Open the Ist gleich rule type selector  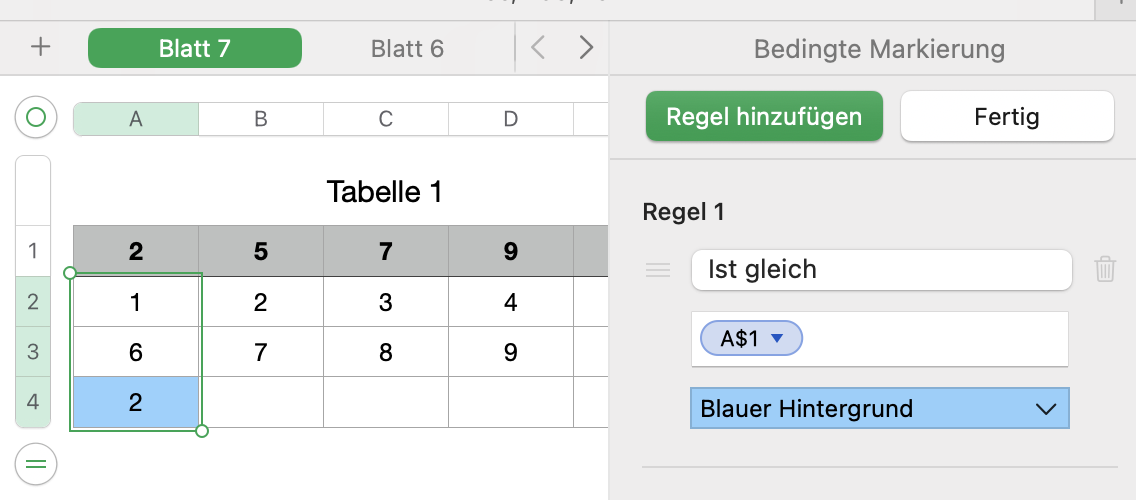point(880,269)
